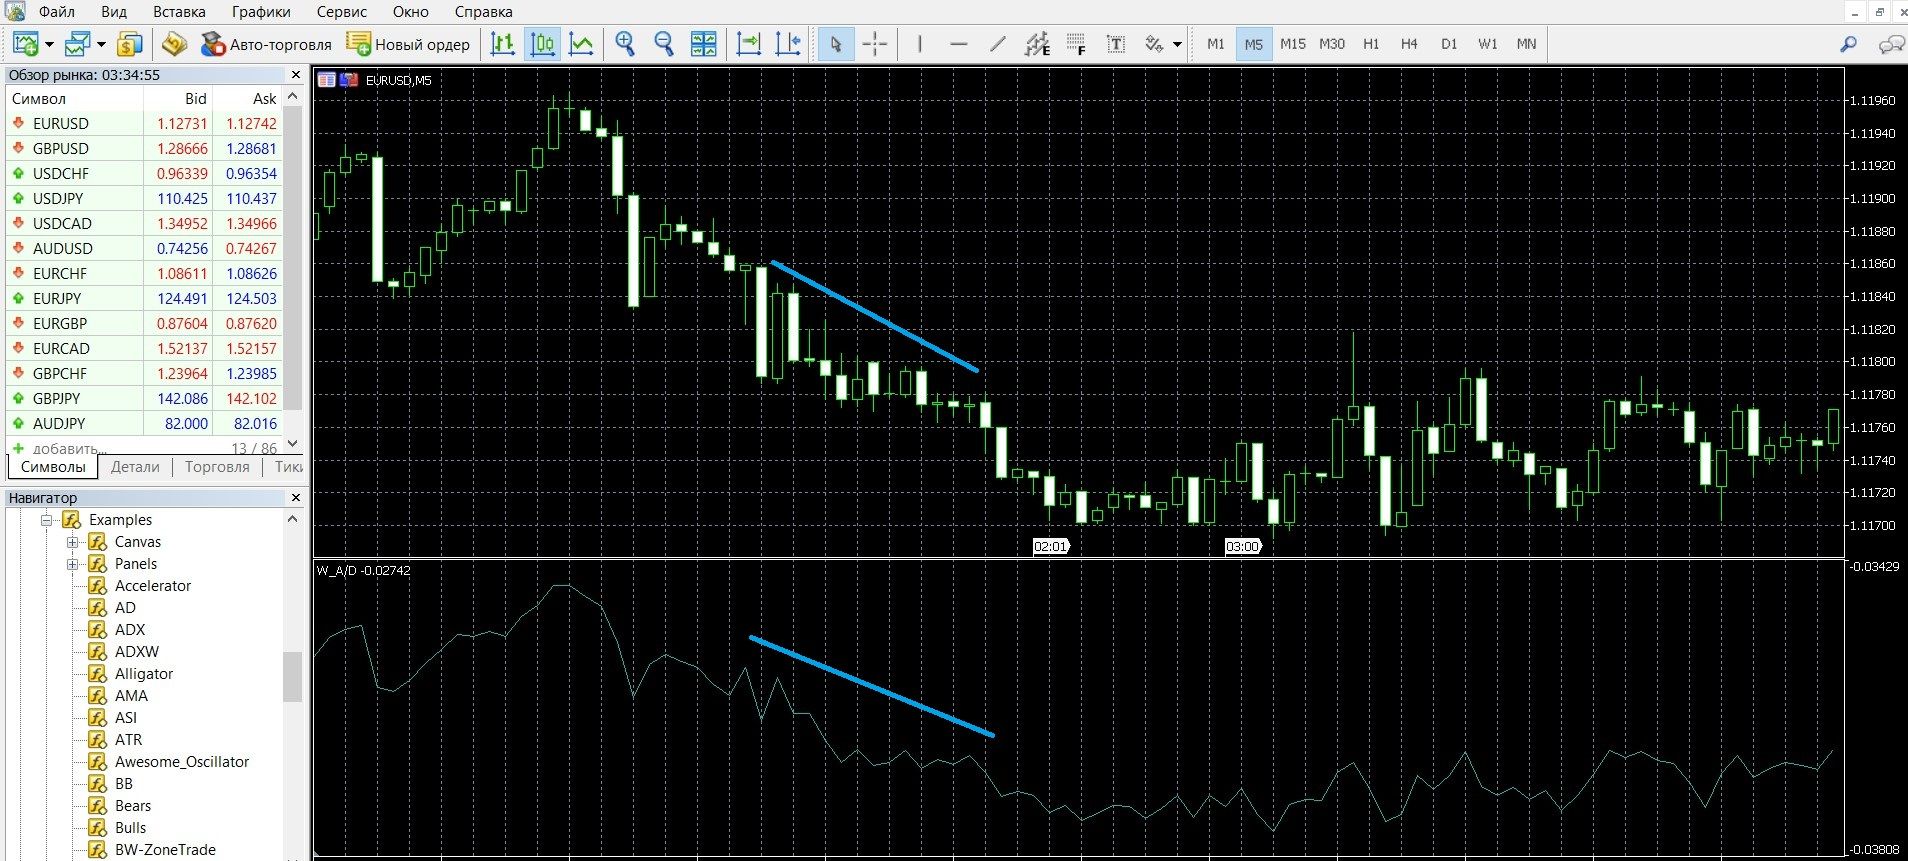Toggle chart auto scroll icon
The image size is (1908, 861).
(749, 44)
